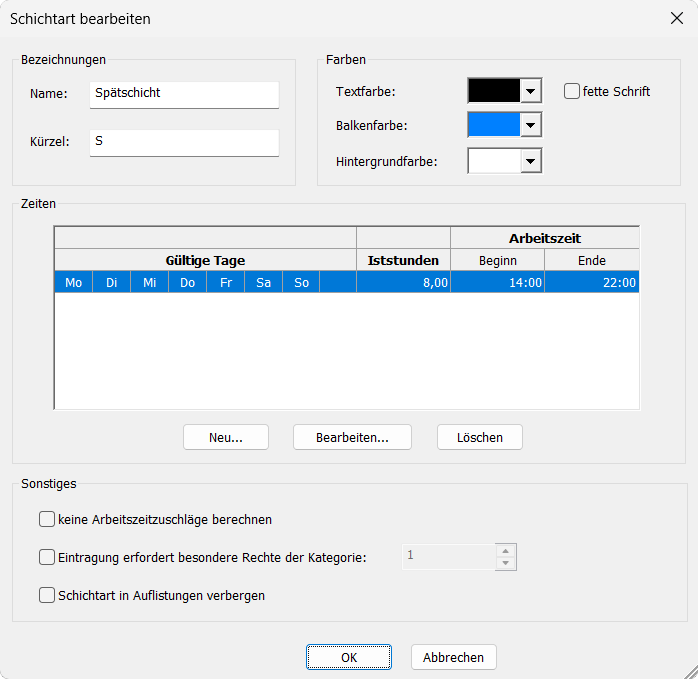This screenshot has width=698, height=679.
Task: Click the blue Balkenfarbe color swatch
Action: pos(494,125)
